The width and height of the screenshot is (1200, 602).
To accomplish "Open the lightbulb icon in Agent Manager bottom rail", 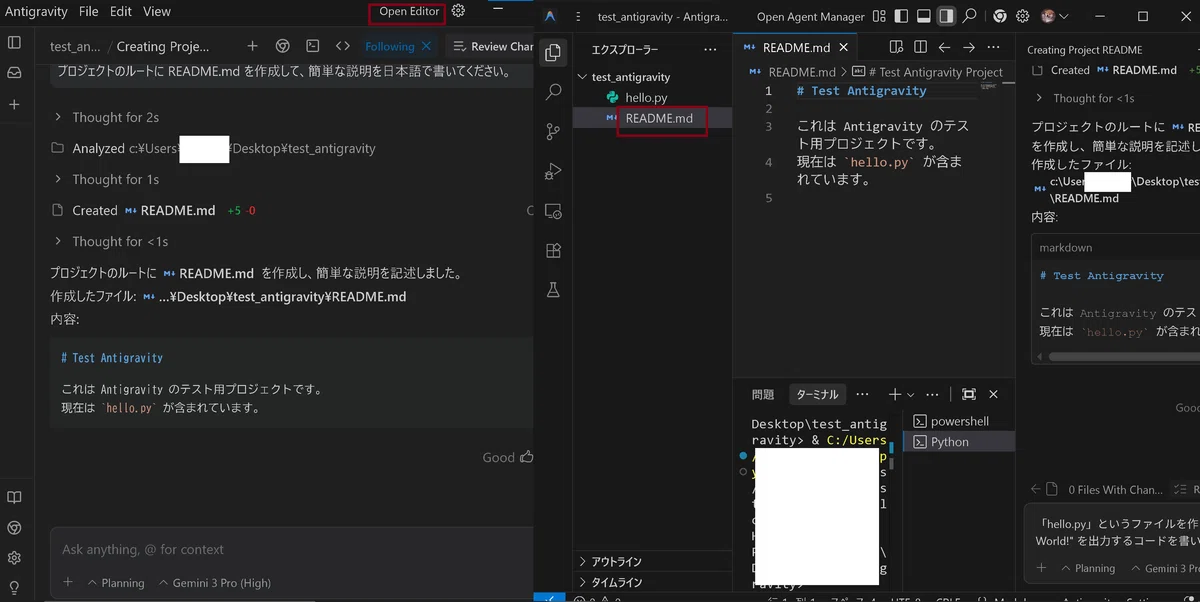I will (x=14, y=588).
